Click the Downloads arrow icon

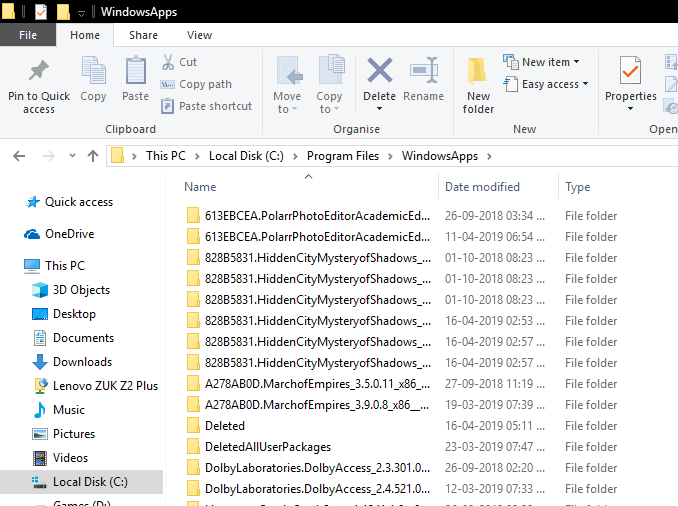point(40,362)
